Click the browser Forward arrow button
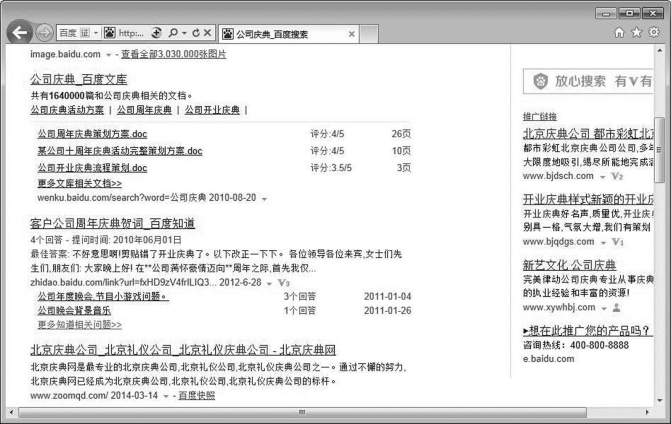Image resolution: width=671 pixels, height=424 pixels. (44, 33)
